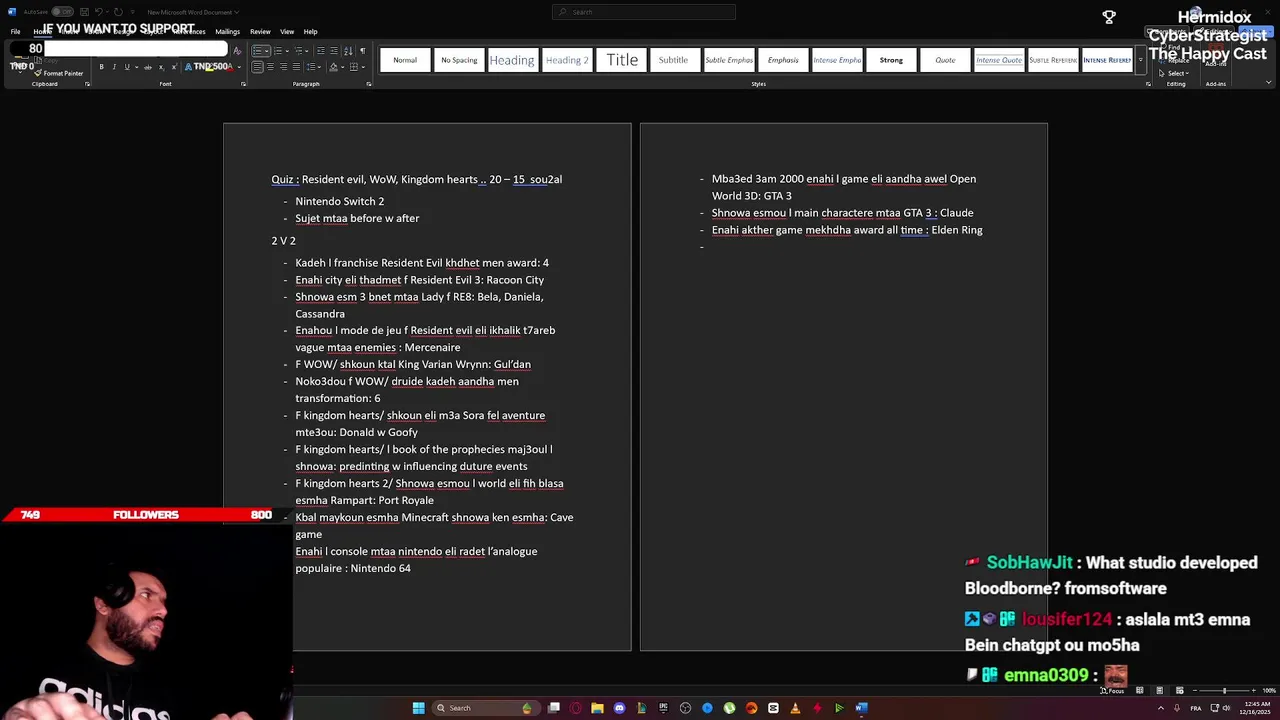Click the Save icon in title bar
The image size is (1280, 720).
[84, 12]
